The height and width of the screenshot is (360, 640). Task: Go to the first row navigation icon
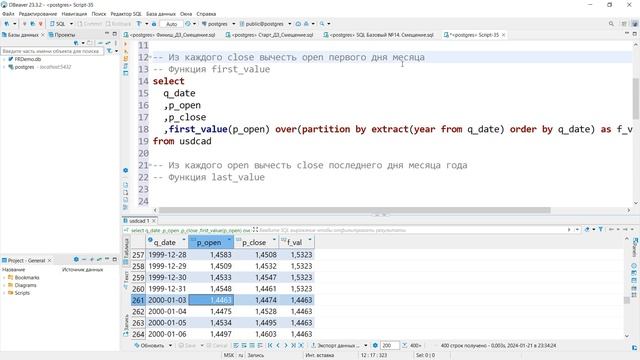270,345
